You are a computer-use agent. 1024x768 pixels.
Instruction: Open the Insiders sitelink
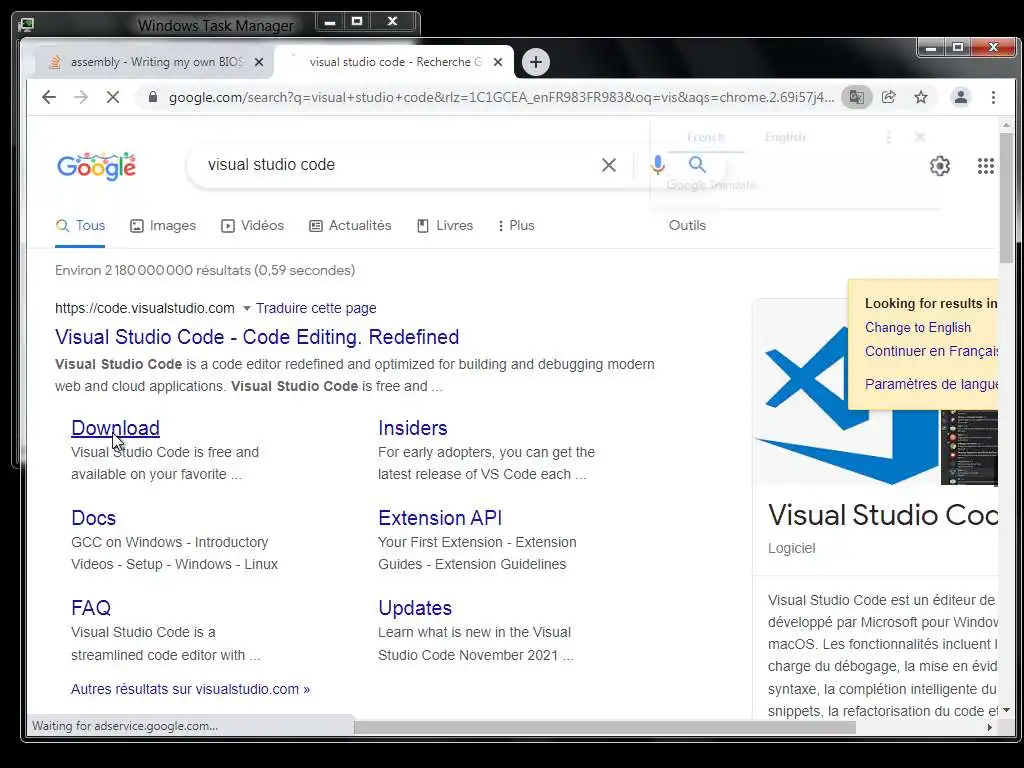point(413,428)
